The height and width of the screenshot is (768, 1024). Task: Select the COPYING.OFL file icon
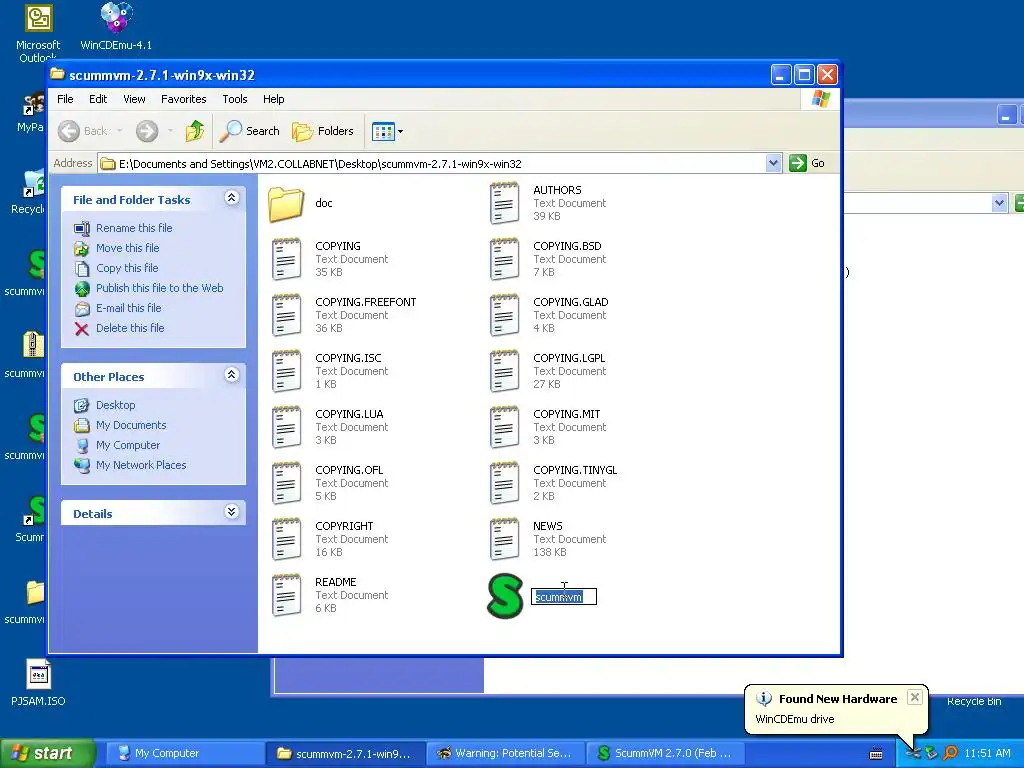pos(286,483)
